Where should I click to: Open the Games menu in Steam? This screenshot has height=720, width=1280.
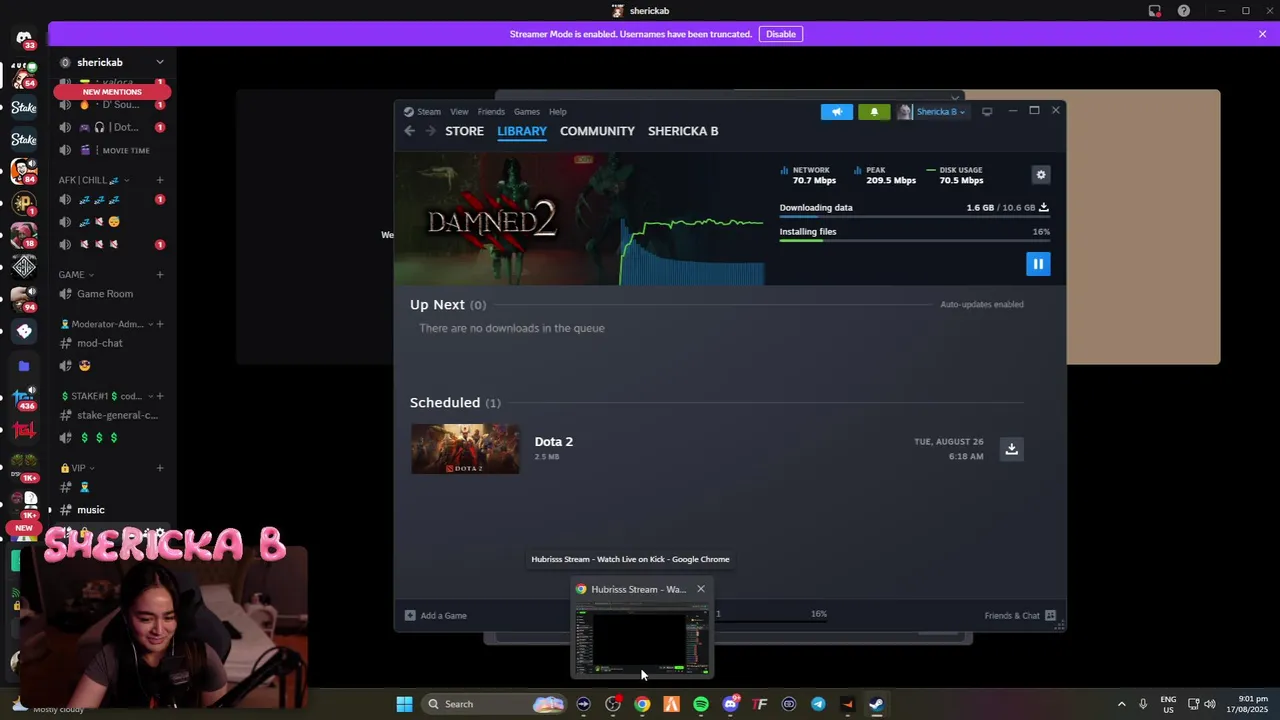click(527, 112)
